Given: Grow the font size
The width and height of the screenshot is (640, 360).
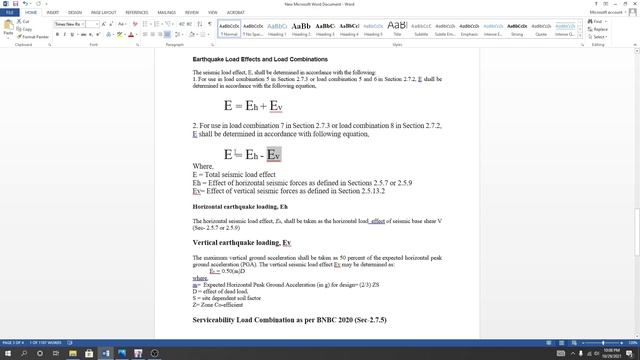Looking at the screenshot, I should pos(104,24).
